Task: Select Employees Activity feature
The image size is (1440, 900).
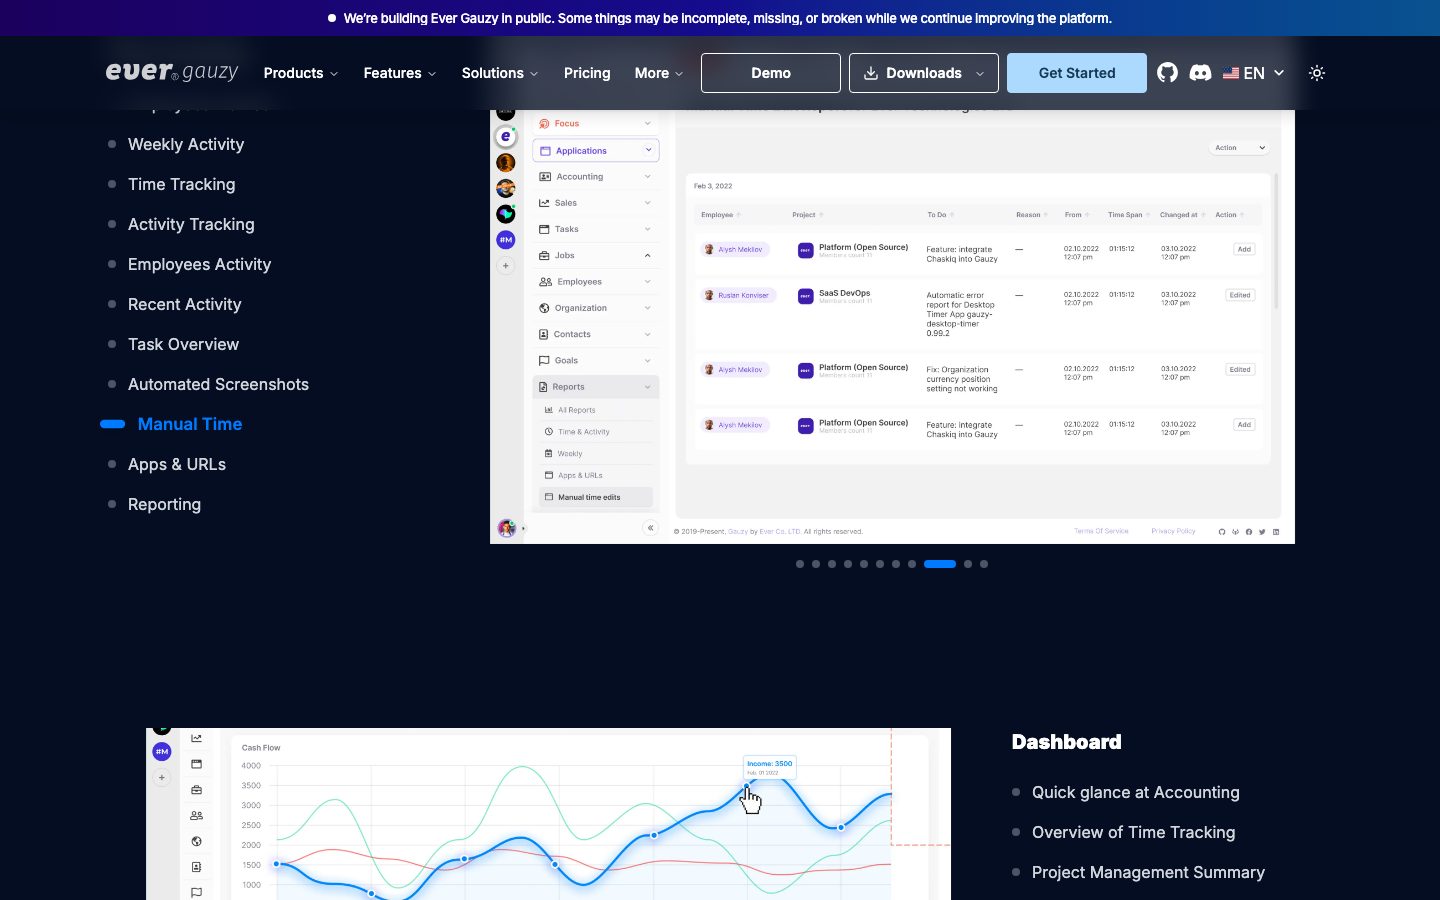Action: pyautogui.click(x=200, y=264)
